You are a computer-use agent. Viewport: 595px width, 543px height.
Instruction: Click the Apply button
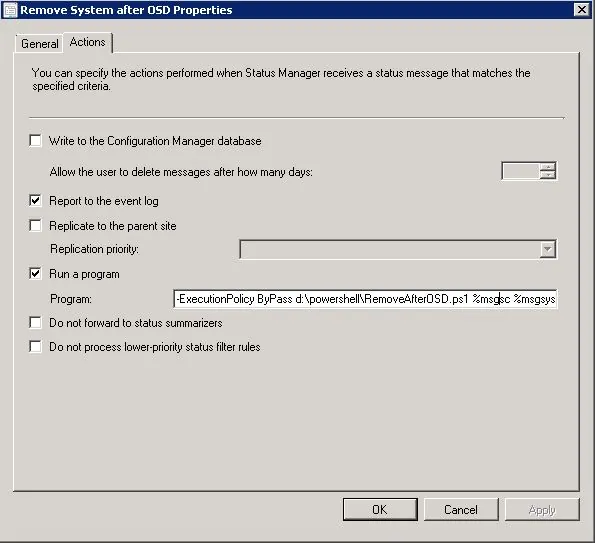pyautogui.click(x=542, y=510)
